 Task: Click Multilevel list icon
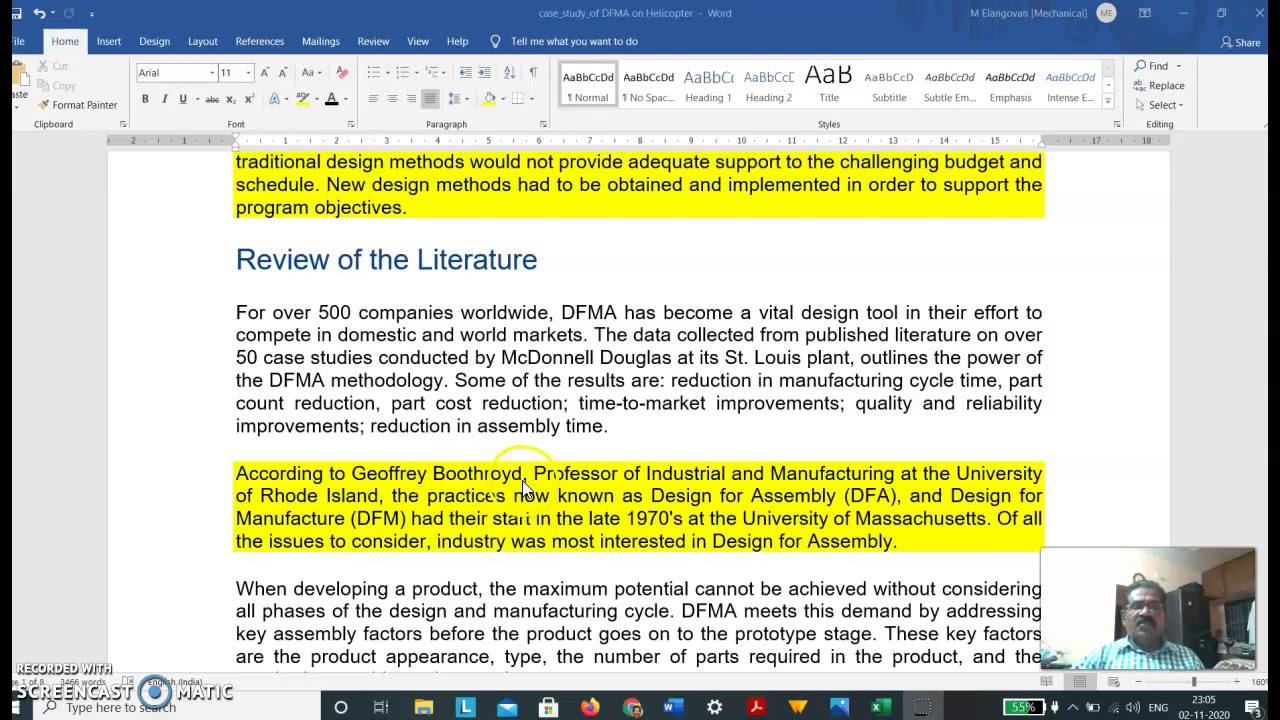(432, 72)
